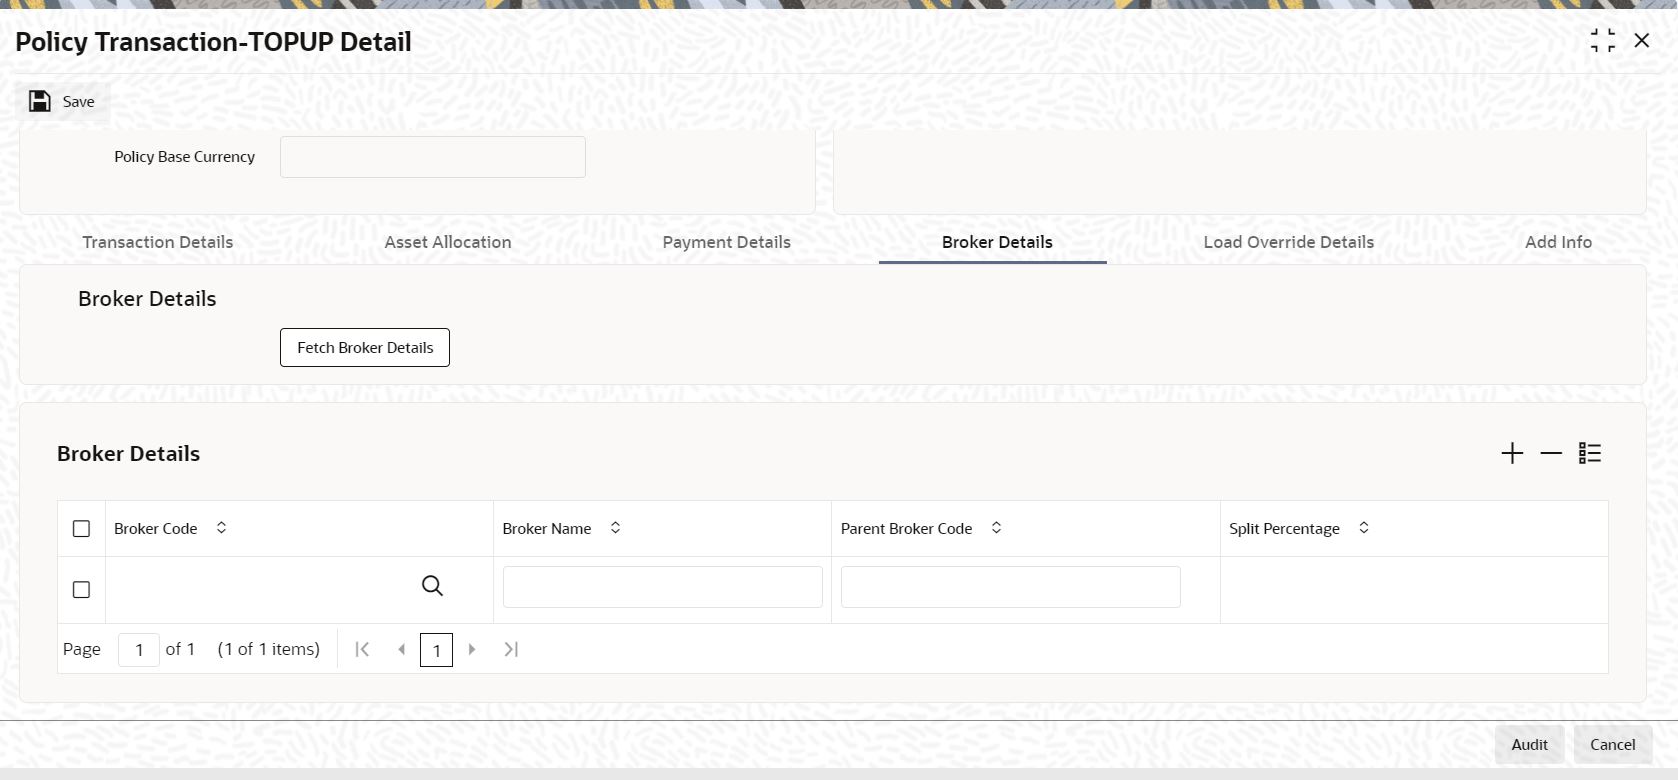The image size is (1678, 780).
Task: Go to last page of broker table
Action: click(x=511, y=649)
